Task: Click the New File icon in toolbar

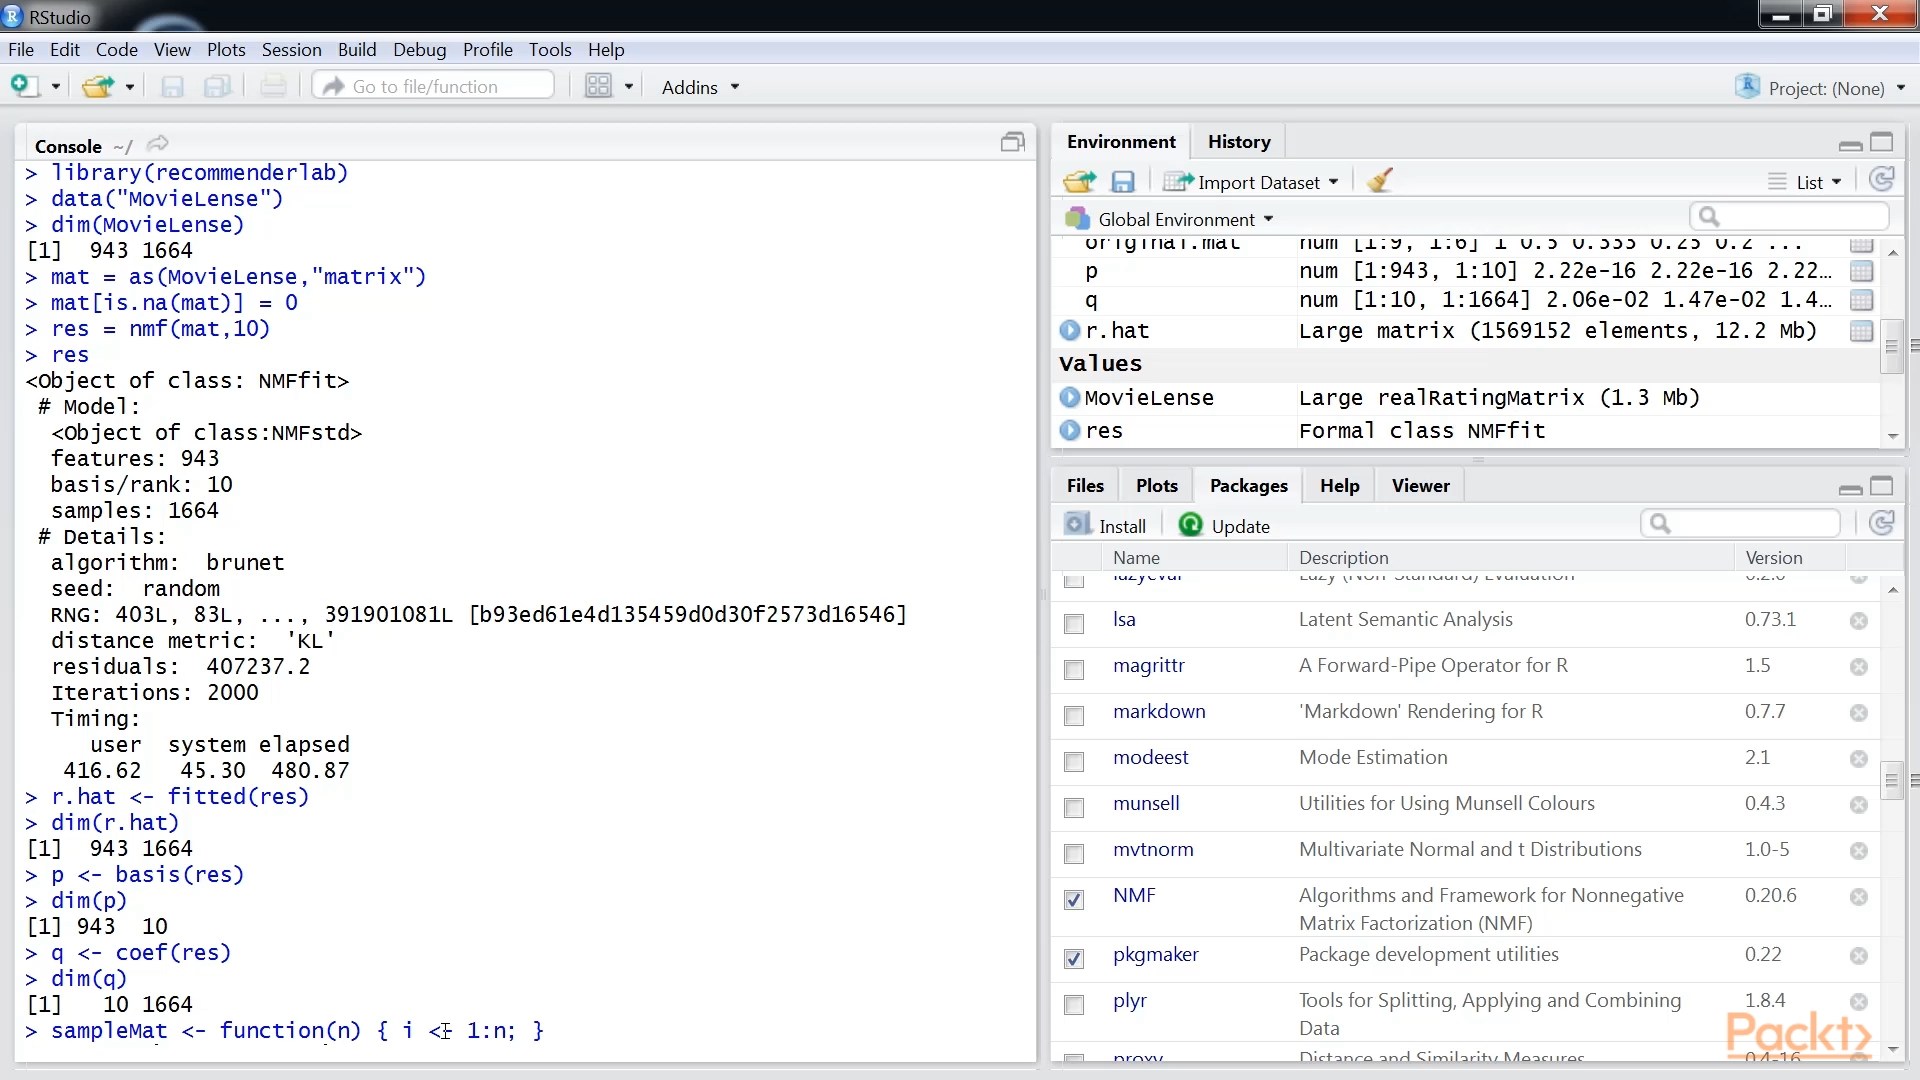Action: click(x=24, y=86)
